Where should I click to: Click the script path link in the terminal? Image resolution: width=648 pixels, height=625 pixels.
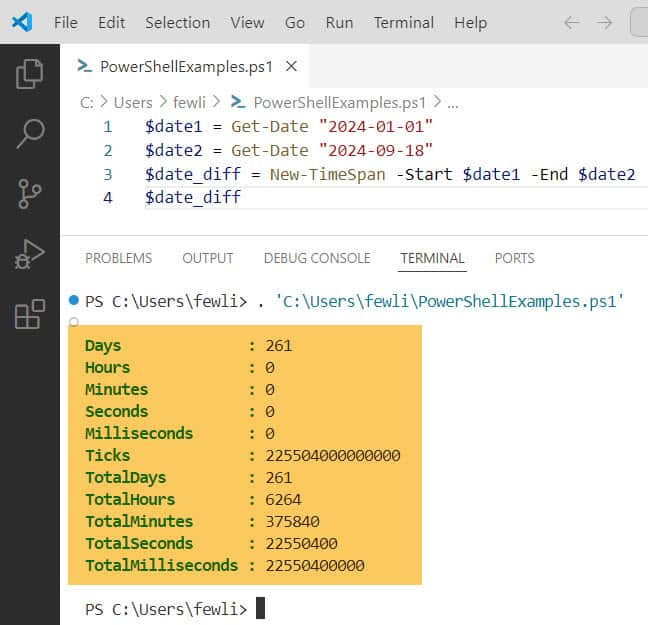(449, 301)
